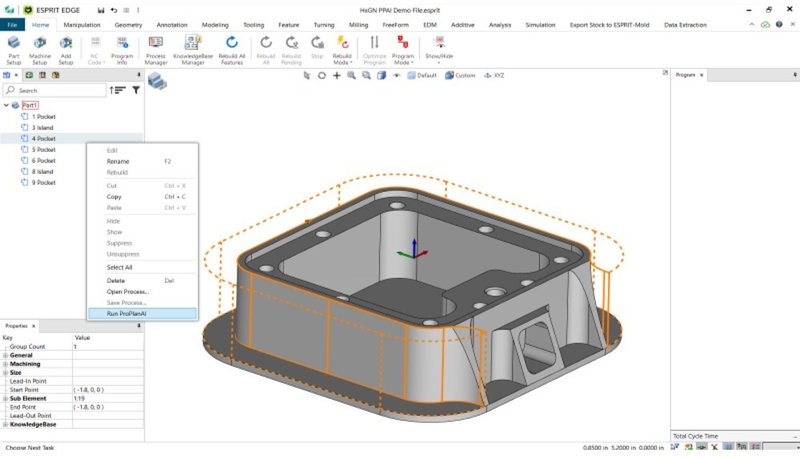Expand the Machining property group
800x457 pixels.
(x=5, y=364)
